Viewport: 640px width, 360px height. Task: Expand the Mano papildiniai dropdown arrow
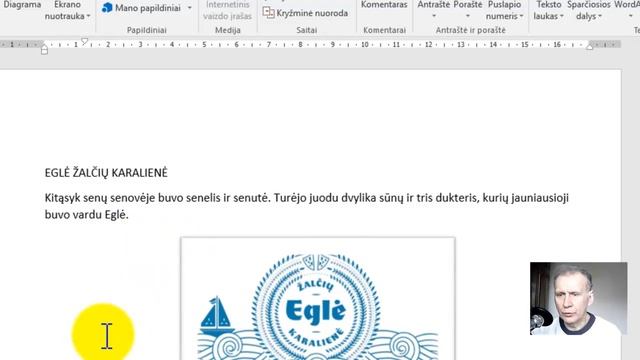click(x=189, y=8)
